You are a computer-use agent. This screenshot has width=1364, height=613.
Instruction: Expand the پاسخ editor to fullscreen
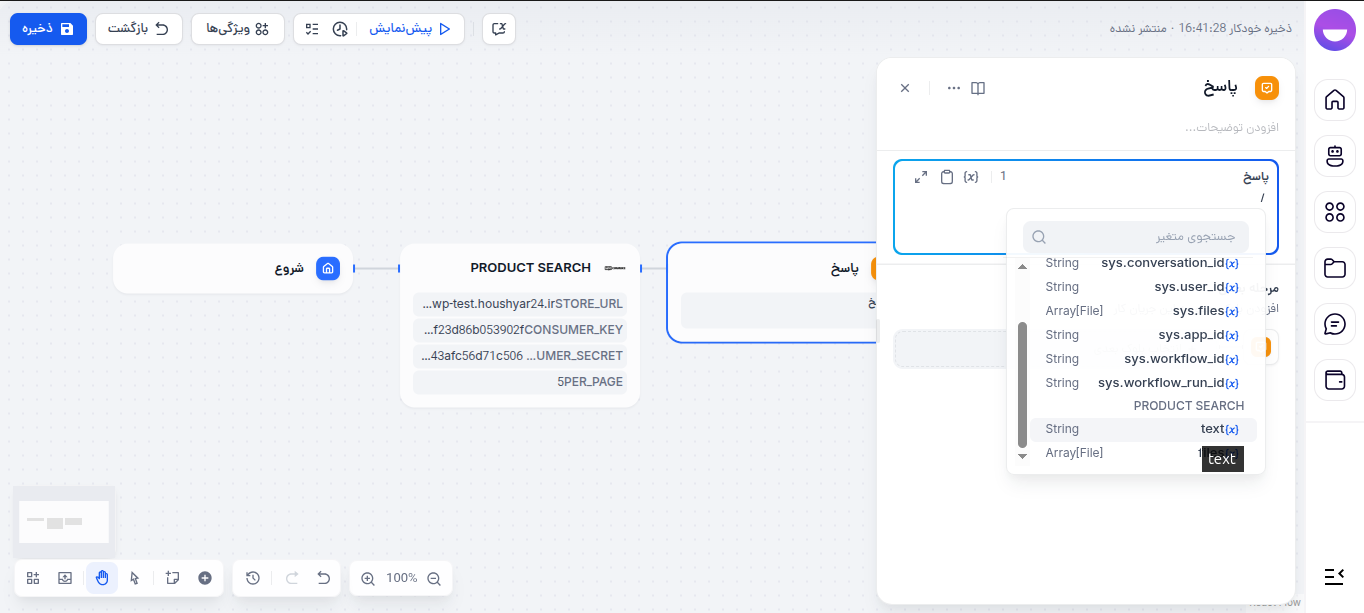(920, 176)
